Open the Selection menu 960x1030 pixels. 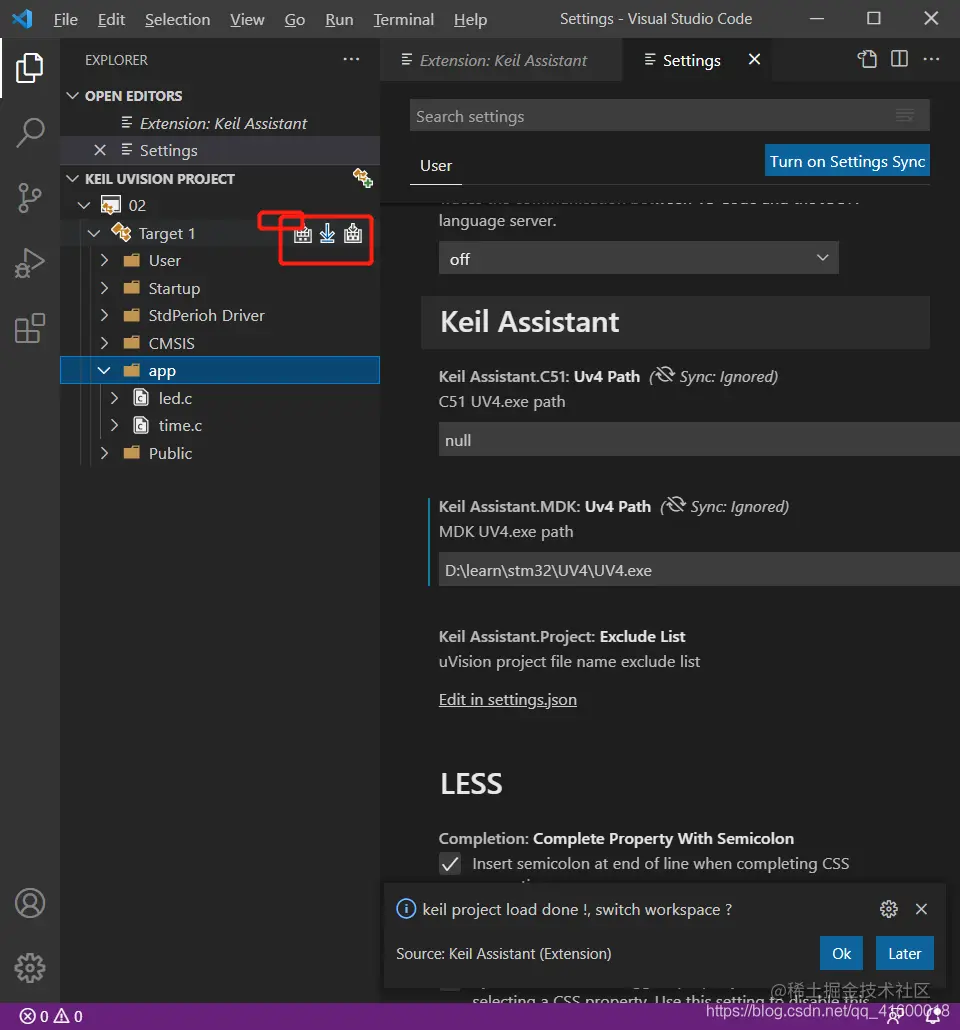[x=177, y=20]
